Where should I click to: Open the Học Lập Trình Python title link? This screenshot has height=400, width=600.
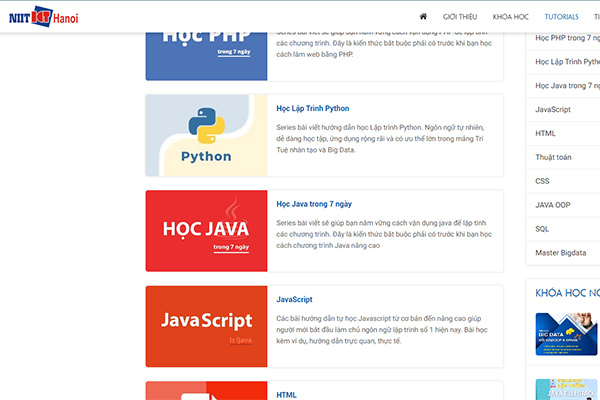pos(313,108)
